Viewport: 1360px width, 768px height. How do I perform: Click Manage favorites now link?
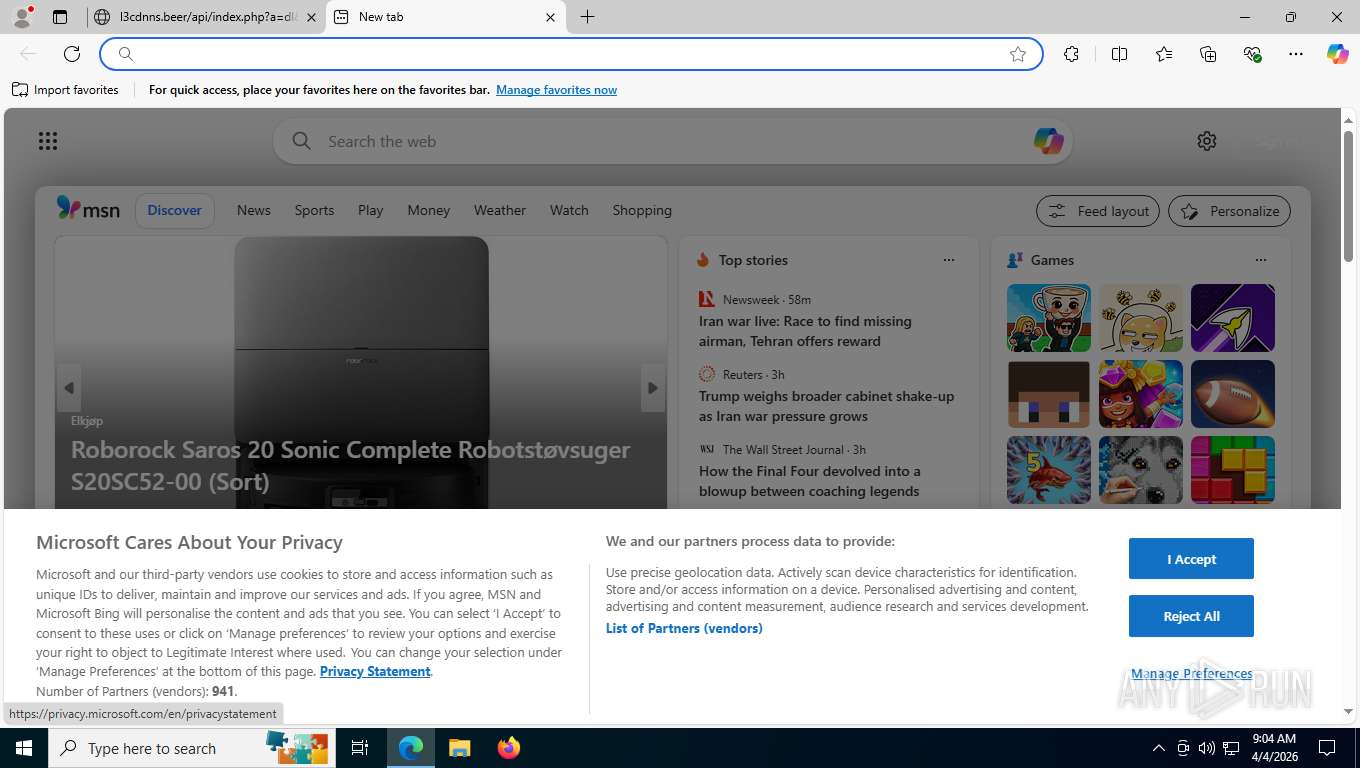[556, 90]
